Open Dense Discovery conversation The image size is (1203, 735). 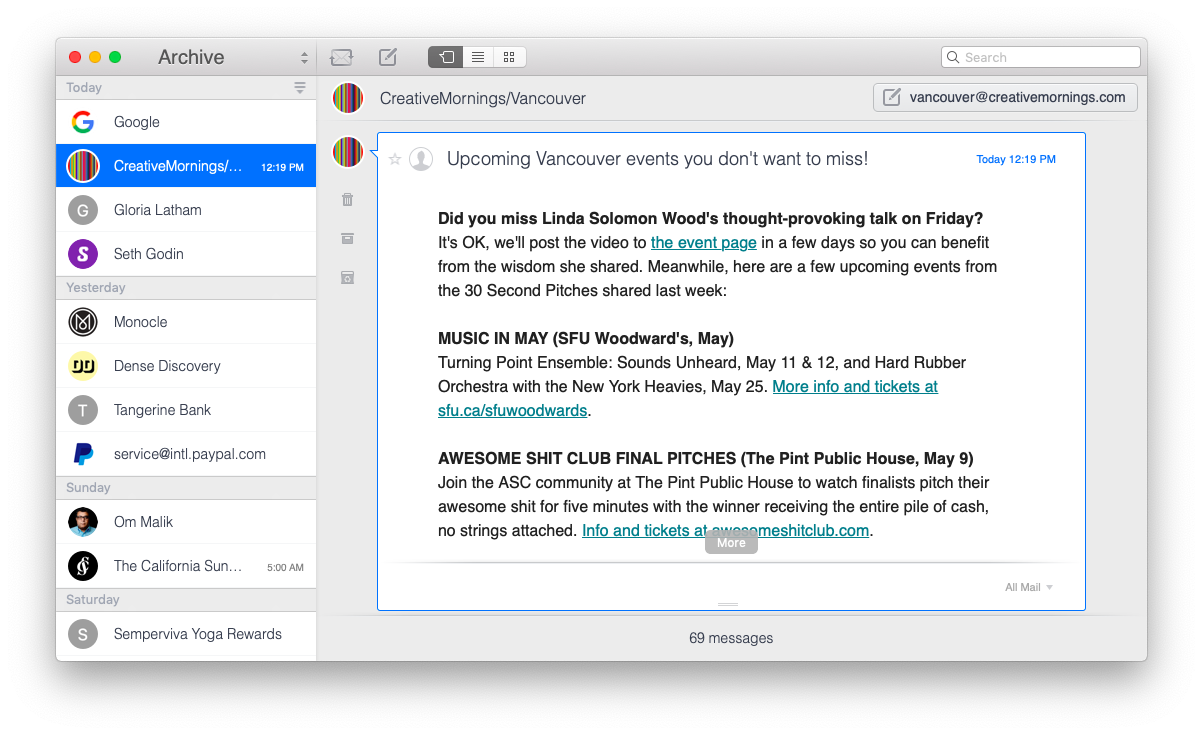(x=186, y=366)
